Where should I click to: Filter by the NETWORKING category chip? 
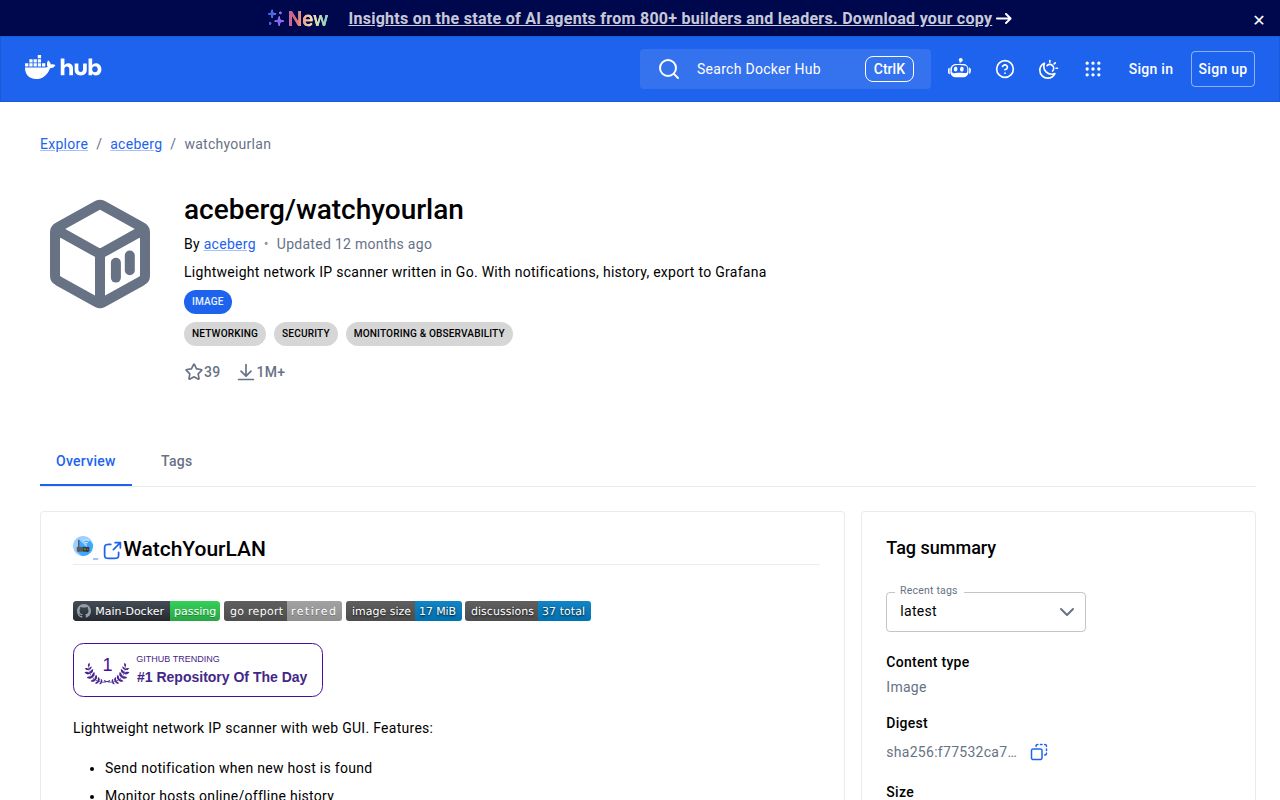point(225,333)
